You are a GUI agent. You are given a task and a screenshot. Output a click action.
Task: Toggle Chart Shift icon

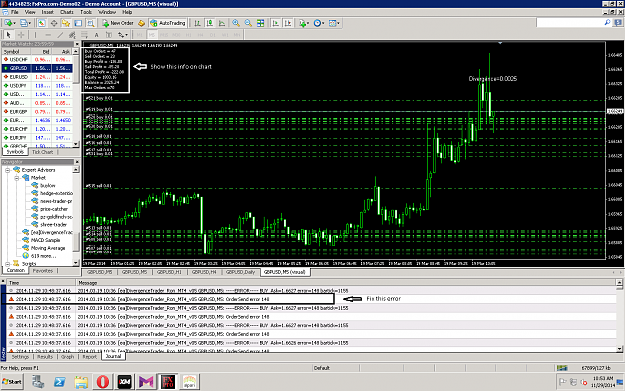[x=288, y=23]
